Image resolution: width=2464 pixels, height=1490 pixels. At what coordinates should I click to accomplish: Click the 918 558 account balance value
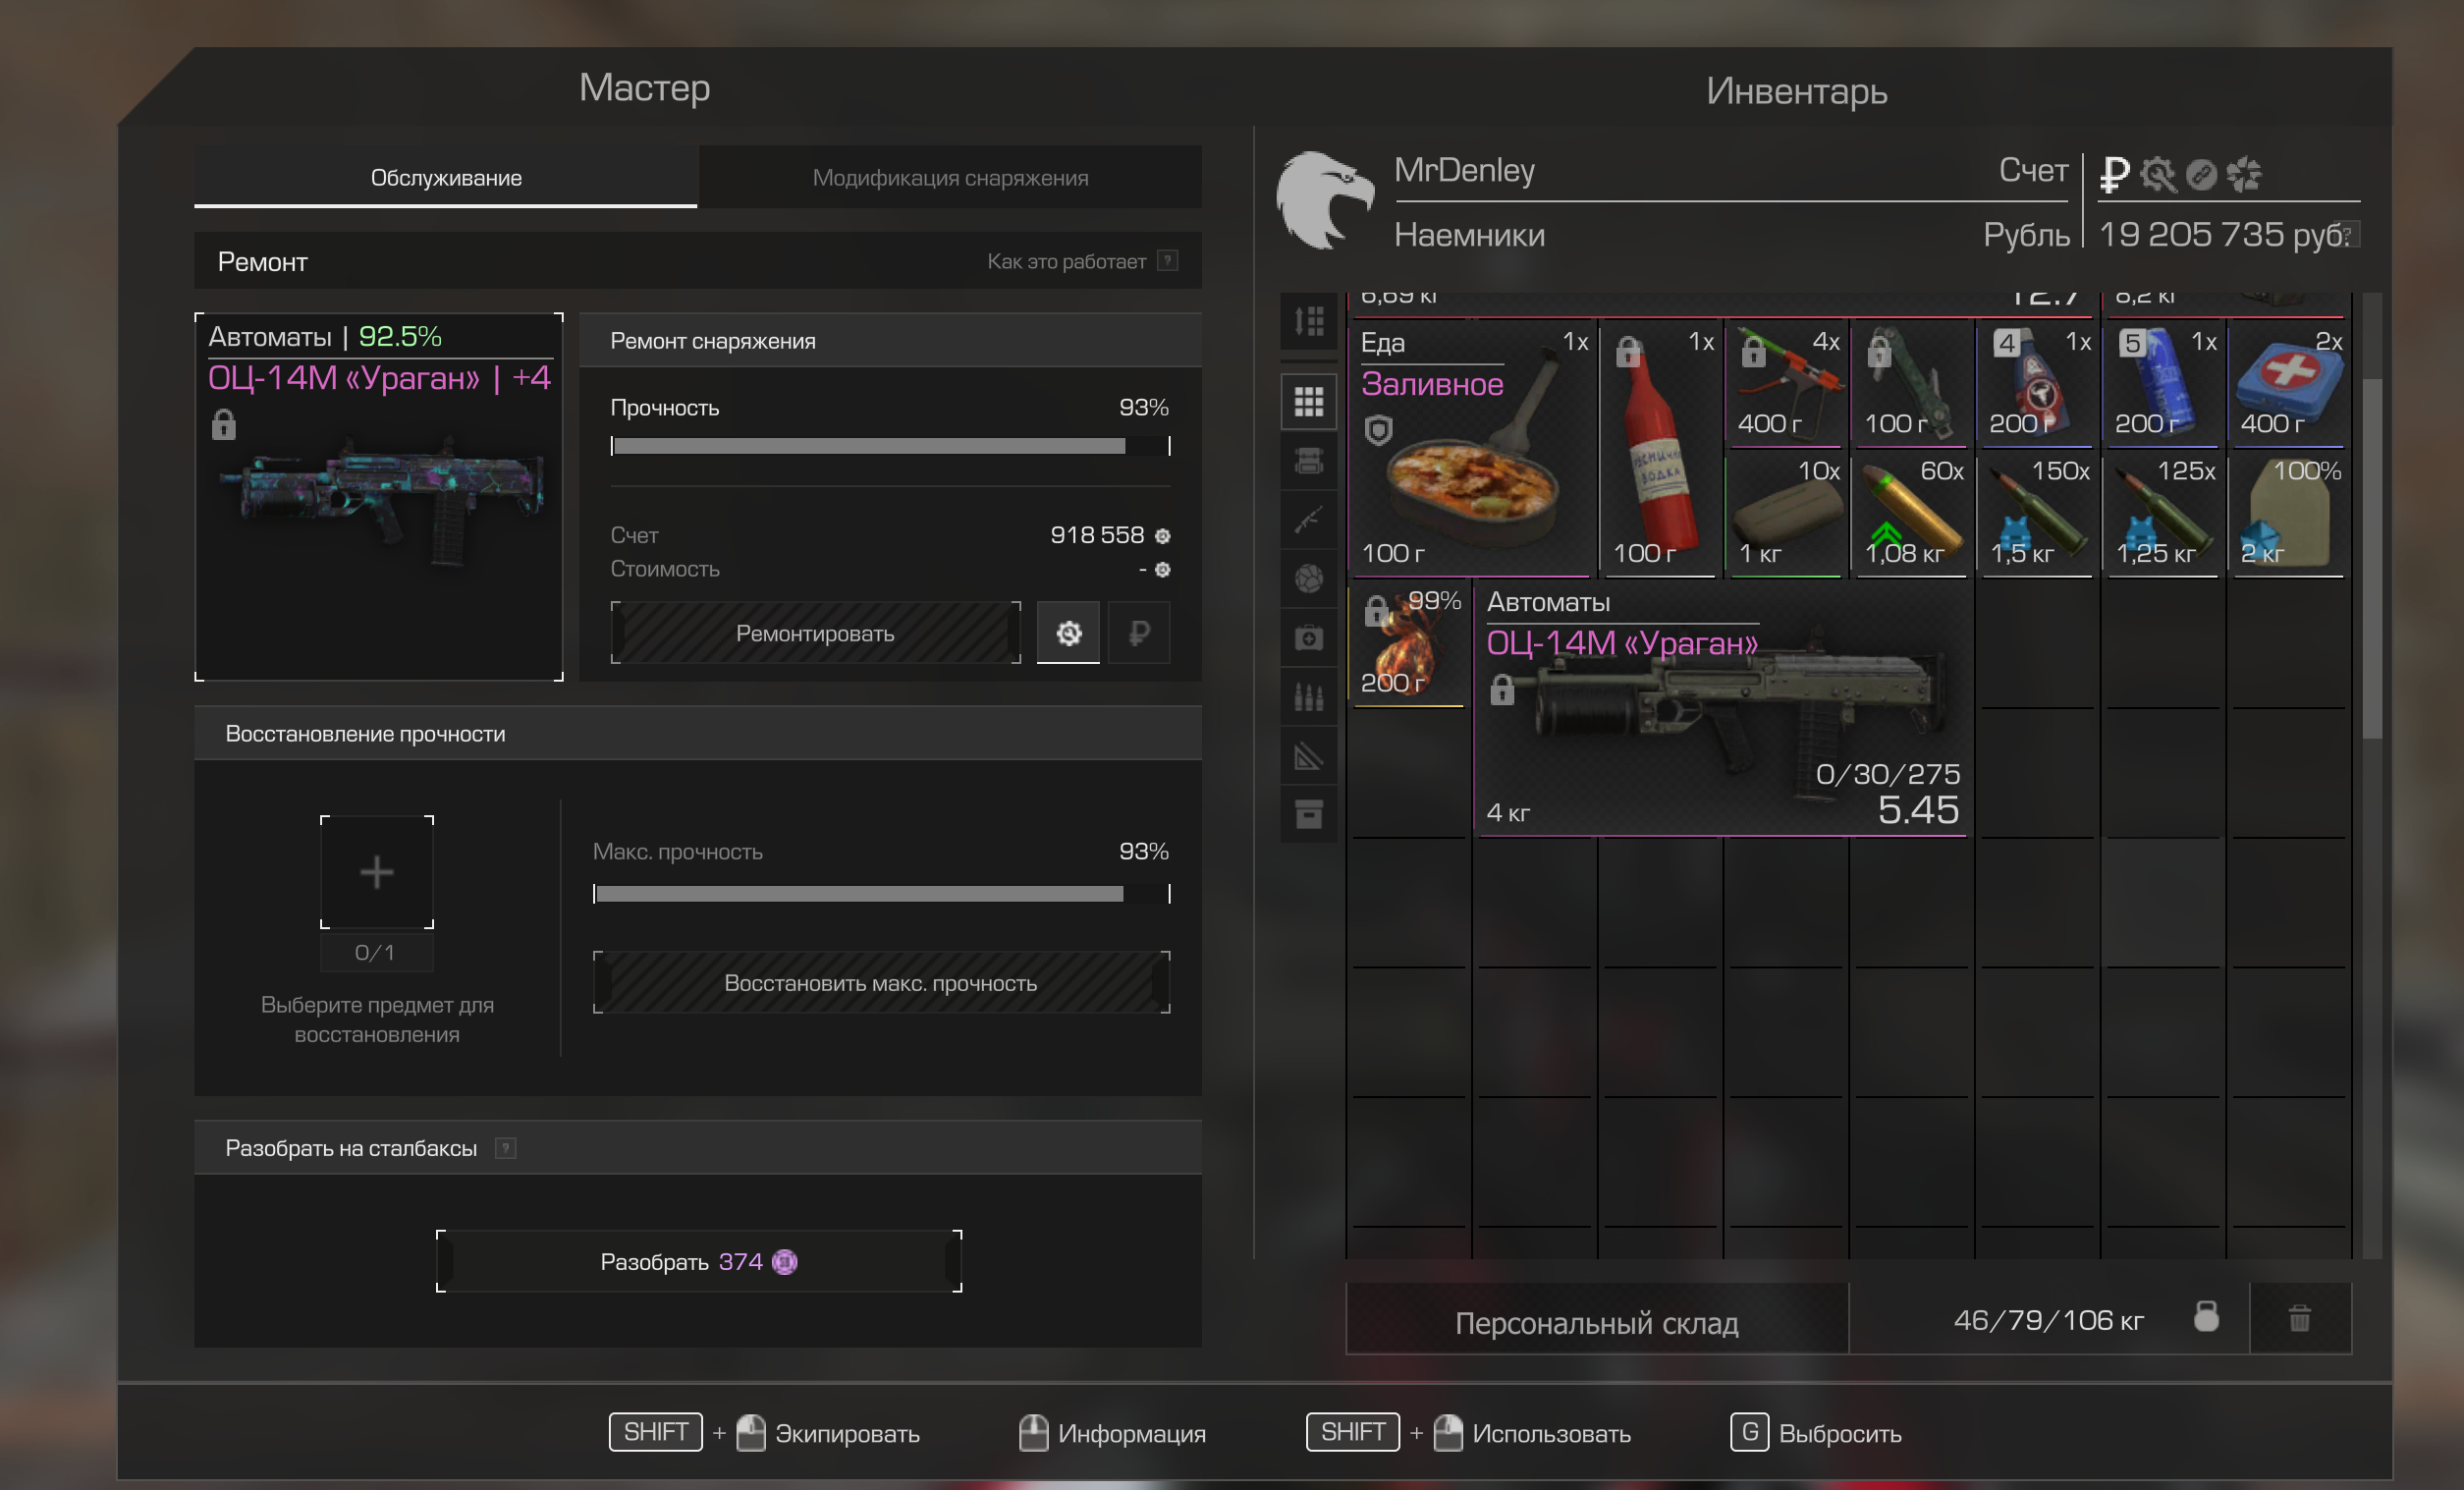(1097, 535)
